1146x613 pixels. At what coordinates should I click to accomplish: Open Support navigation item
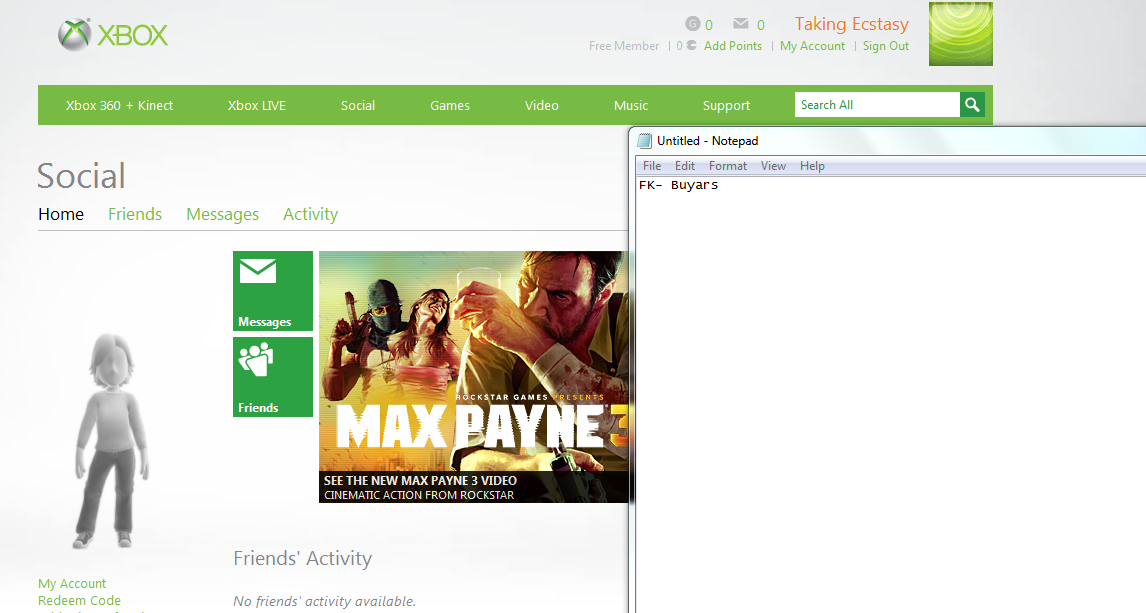tap(726, 105)
